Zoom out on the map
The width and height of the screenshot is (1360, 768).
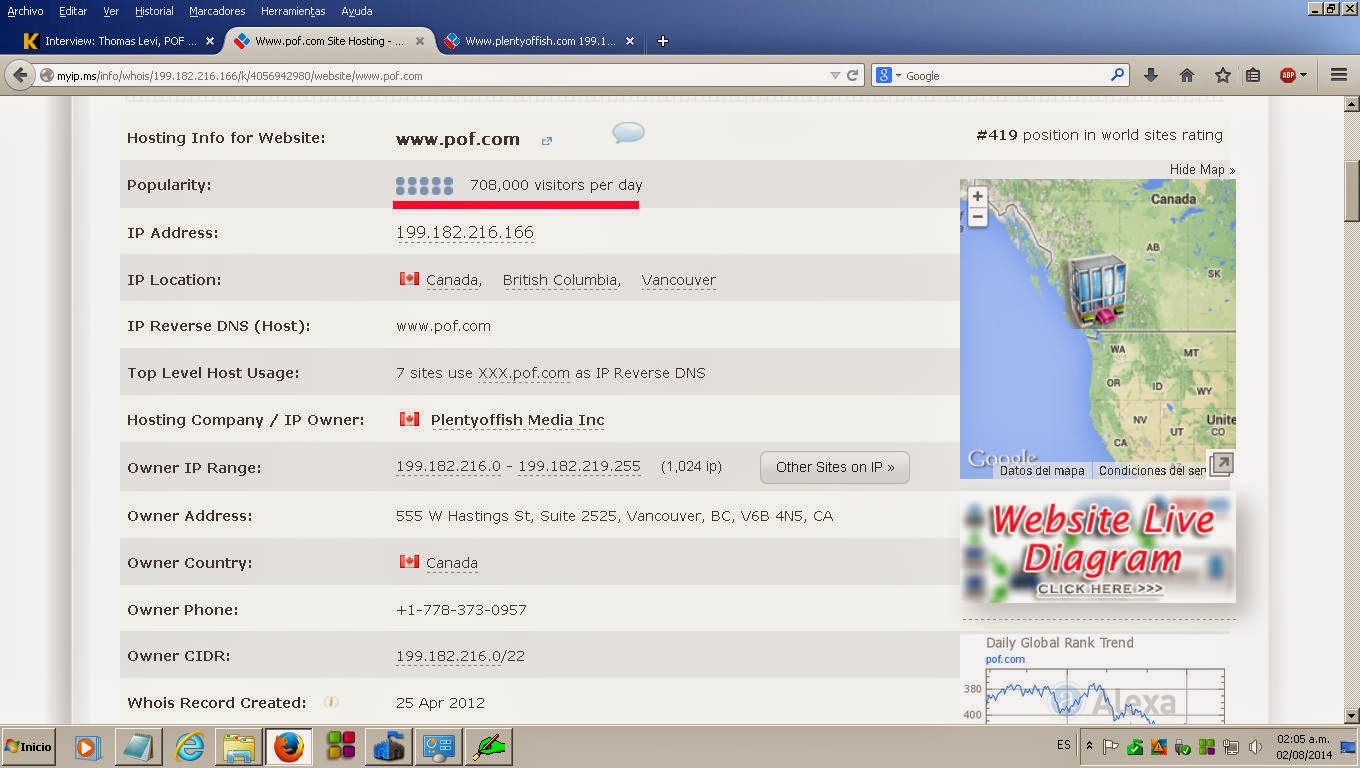pyautogui.click(x=978, y=216)
